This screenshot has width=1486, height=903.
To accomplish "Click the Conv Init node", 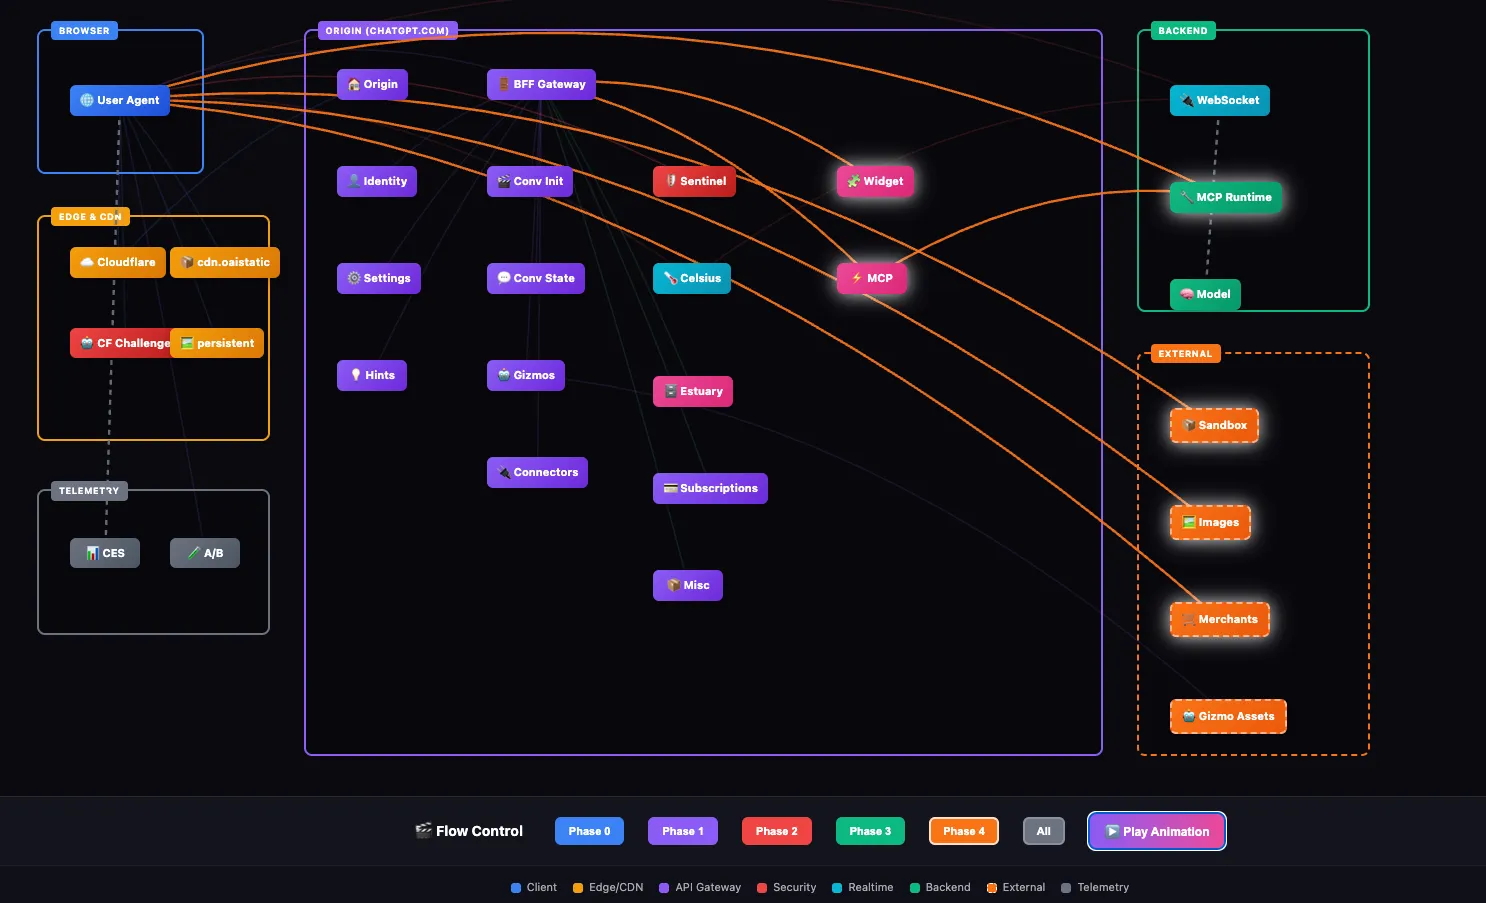I will (x=530, y=181).
